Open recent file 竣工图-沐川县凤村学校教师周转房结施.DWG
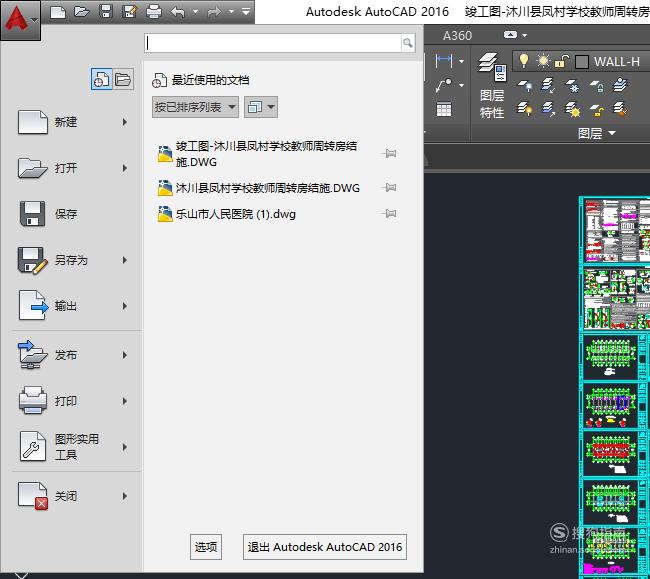 265,154
